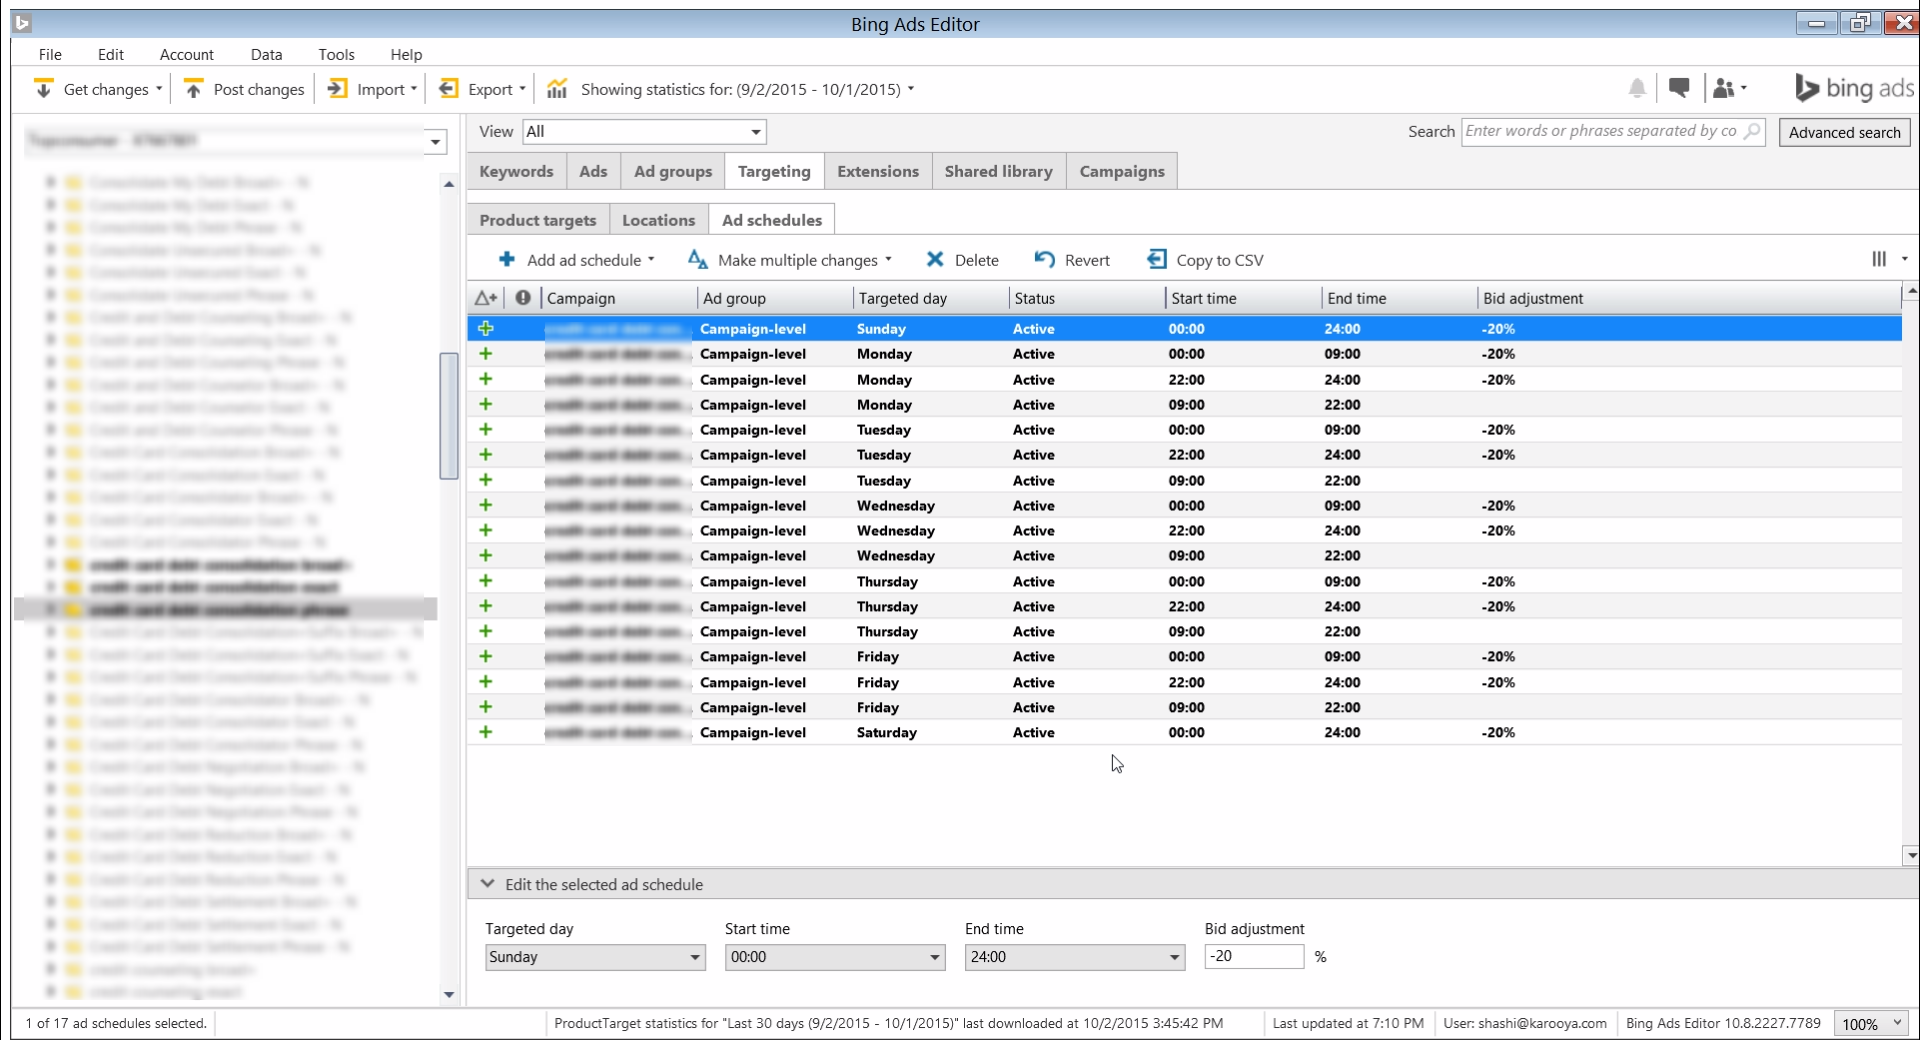Switch to the Ads tab
The image size is (1920, 1040).
pos(593,171)
